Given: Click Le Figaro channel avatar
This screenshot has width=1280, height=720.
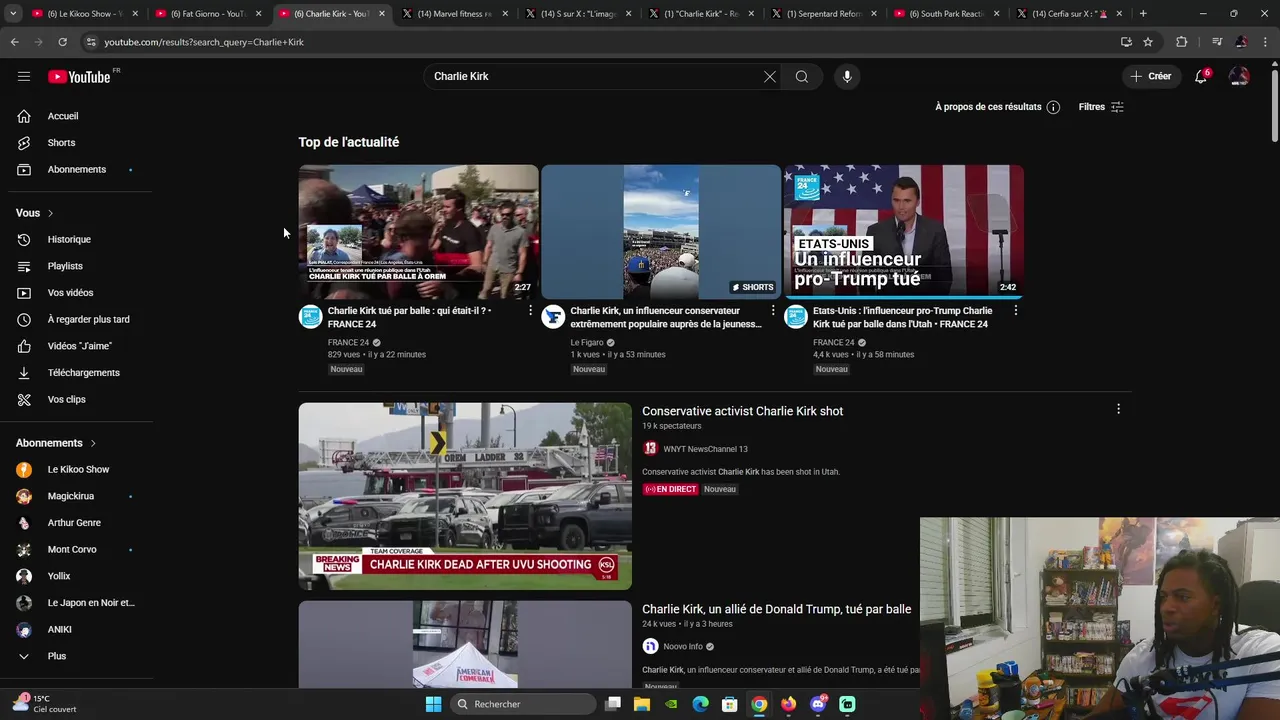Looking at the screenshot, I should coord(553,317).
